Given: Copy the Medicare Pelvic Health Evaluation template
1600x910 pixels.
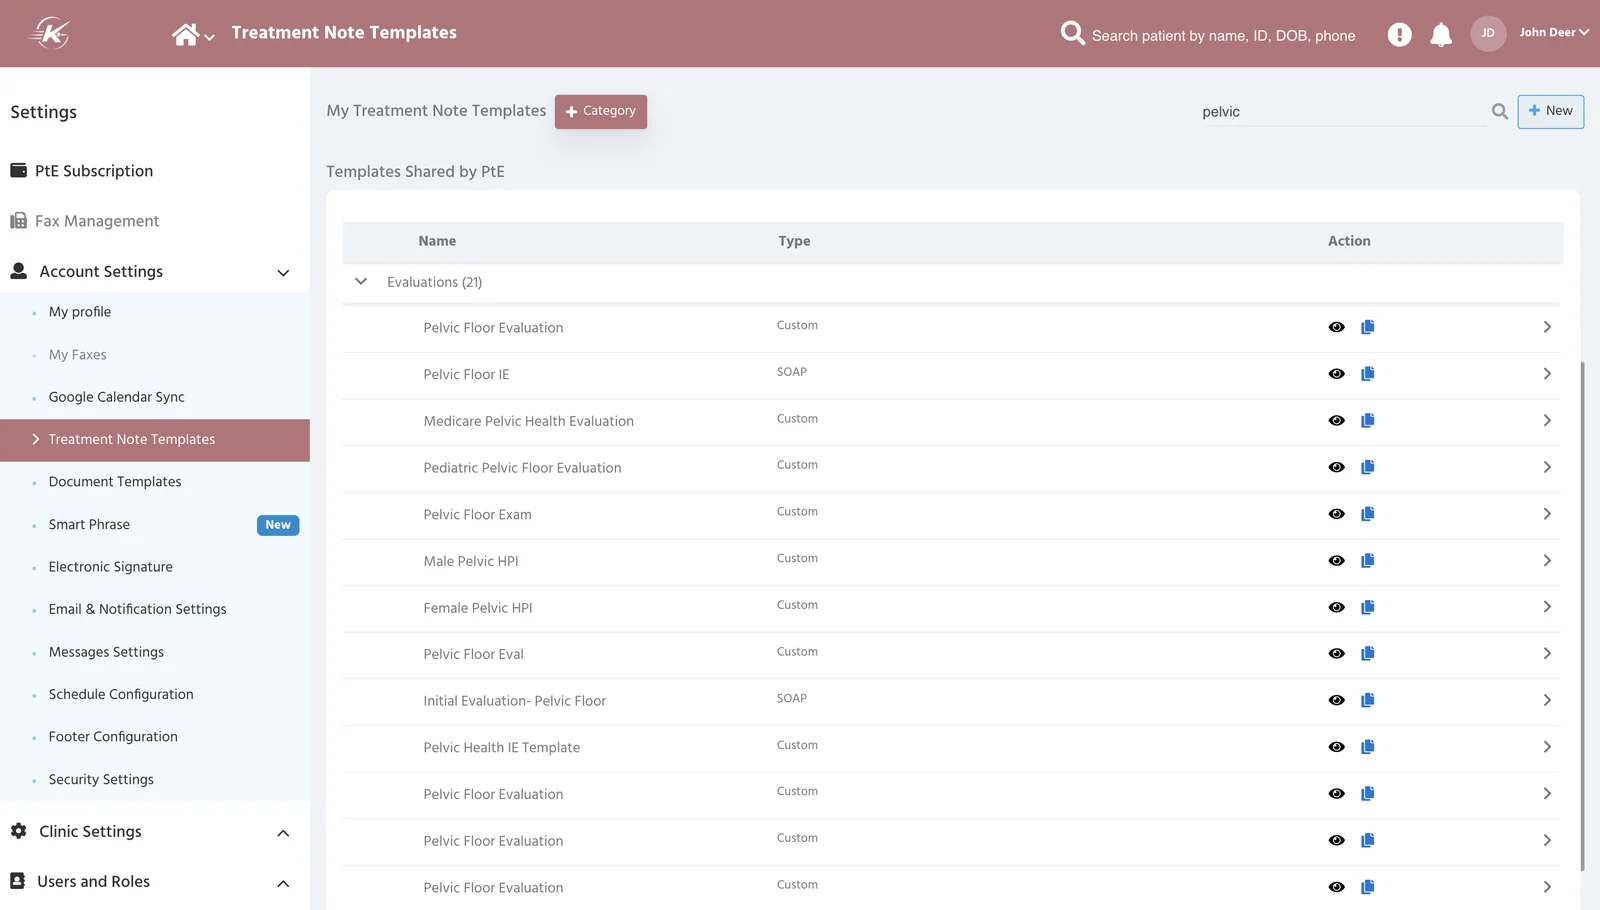Looking at the screenshot, I should (x=1368, y=421).
